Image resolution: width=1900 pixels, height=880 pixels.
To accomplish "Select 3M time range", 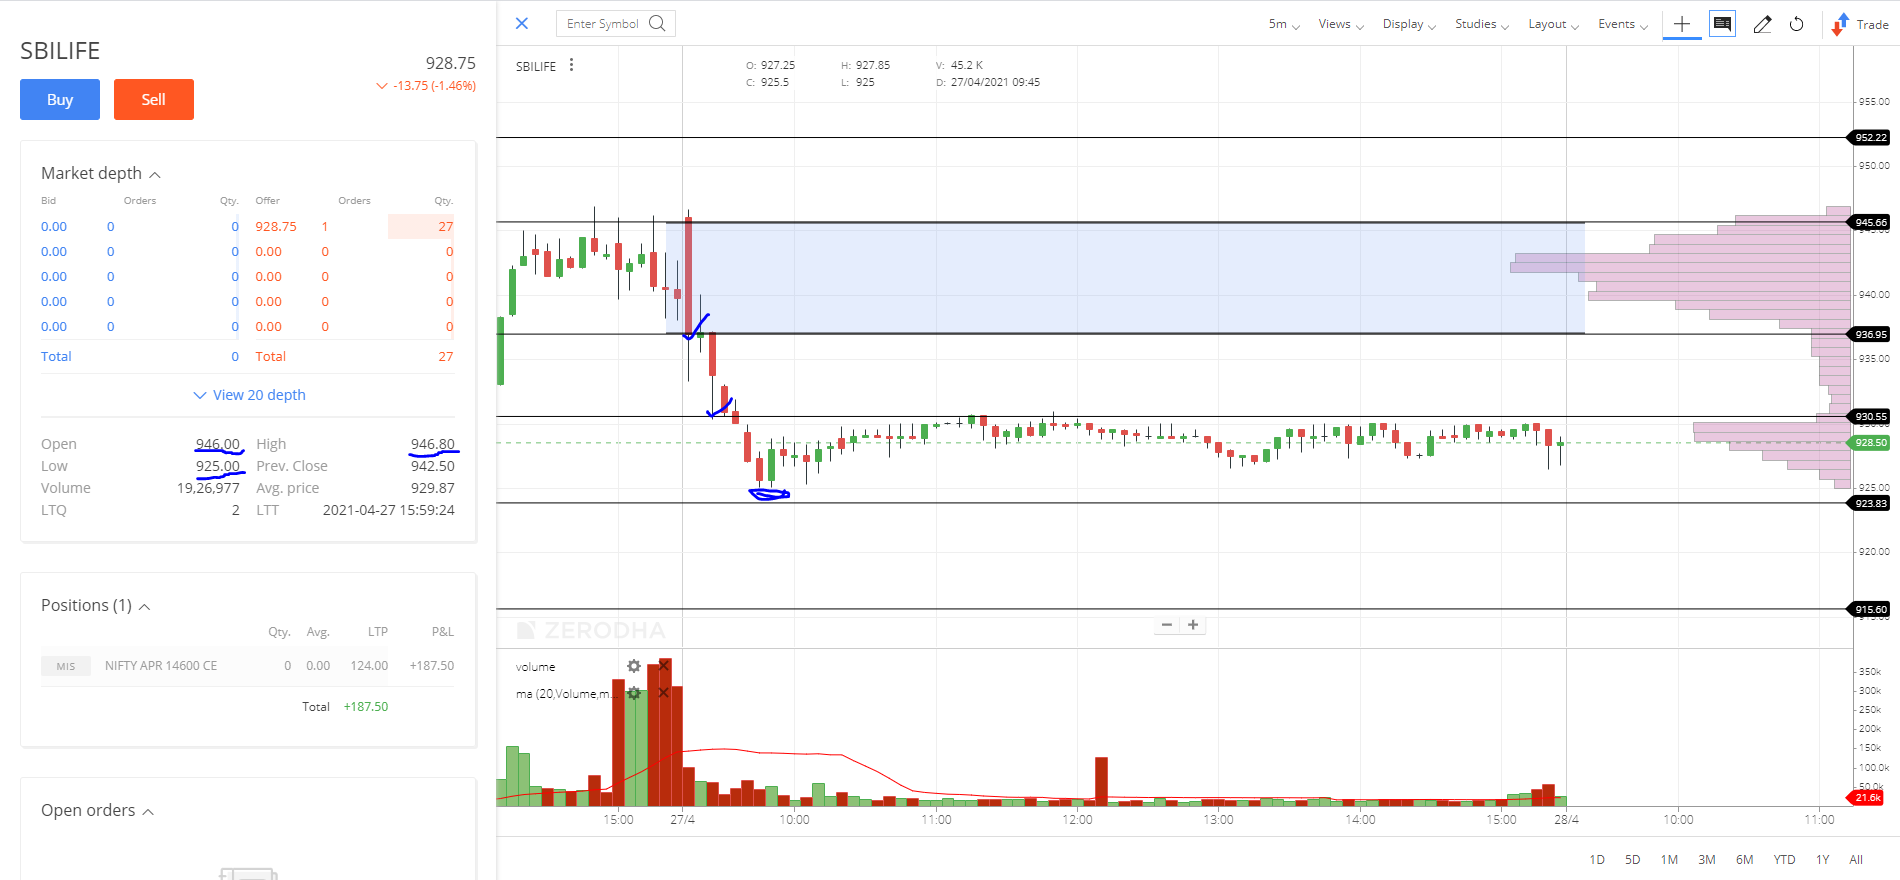I will (1707, 860).
